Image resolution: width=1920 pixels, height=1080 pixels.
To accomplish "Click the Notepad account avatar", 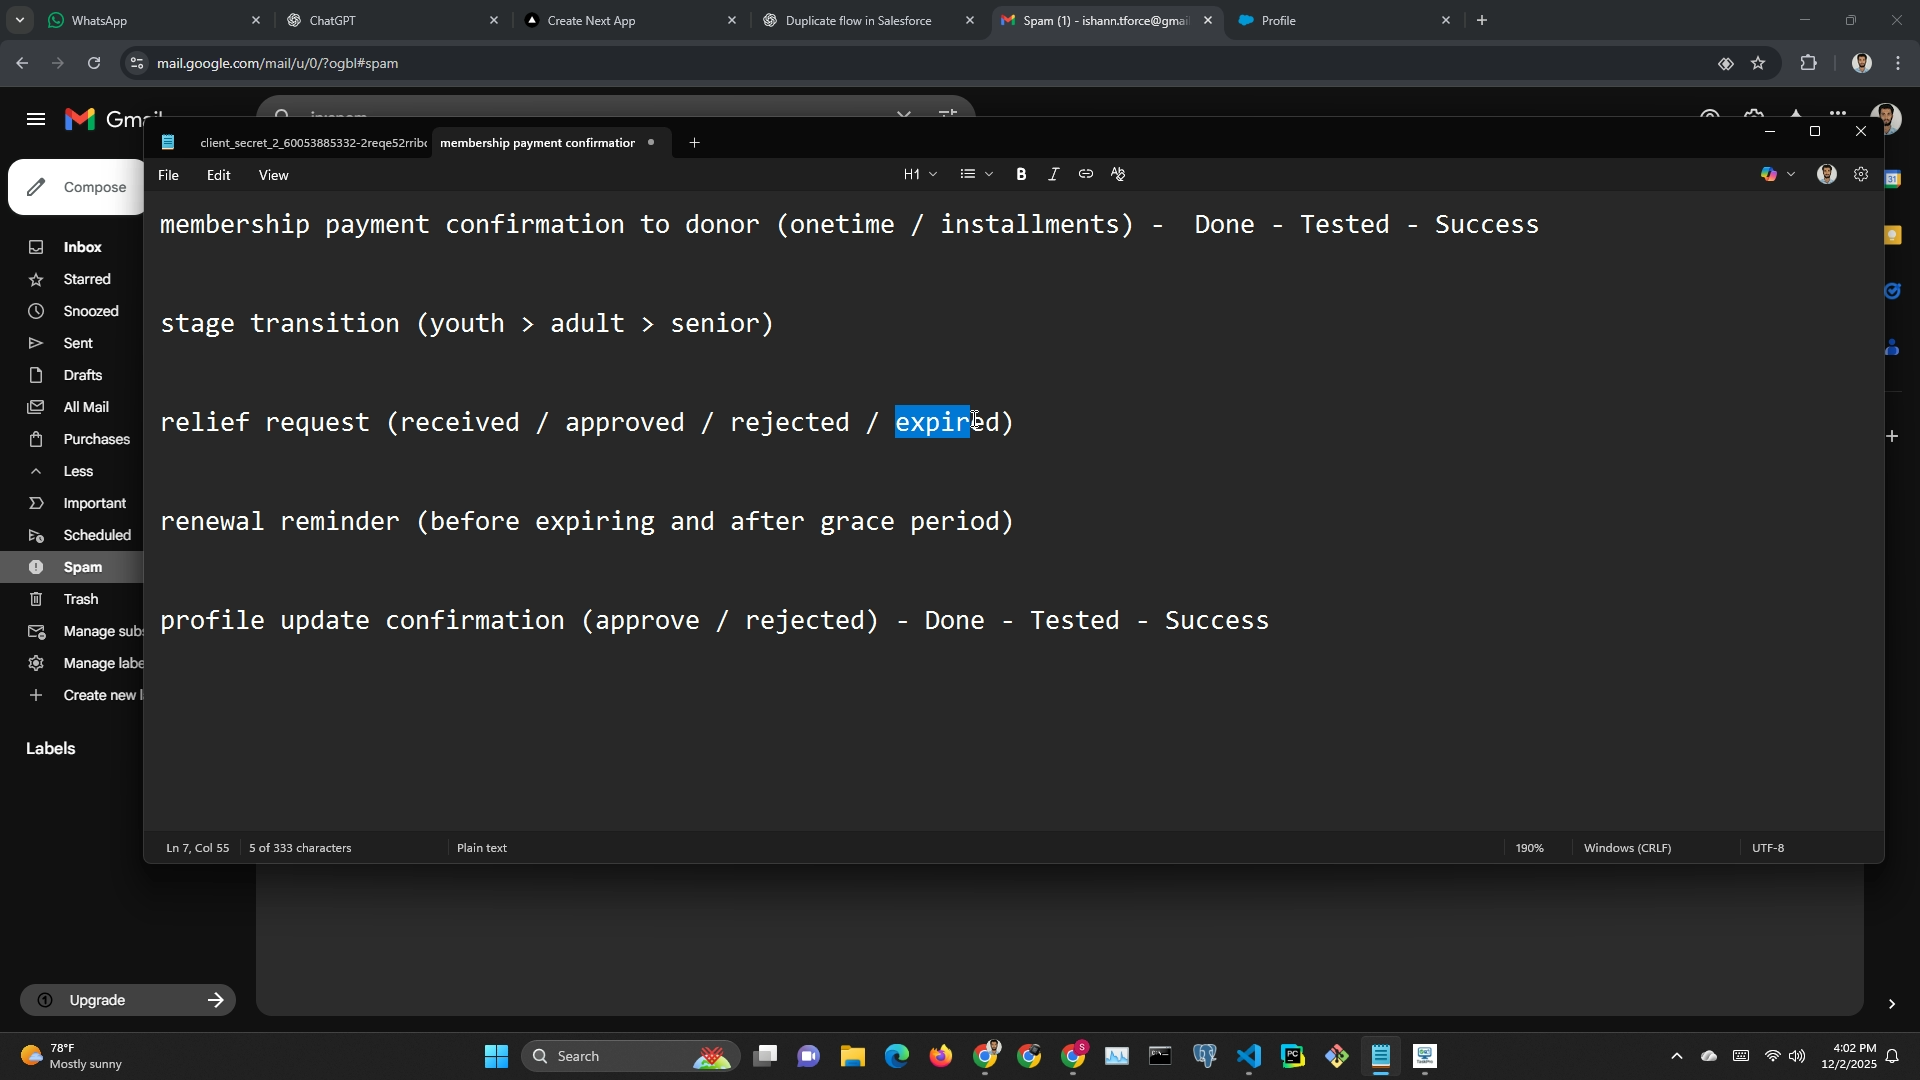I will (x=1826, y=175).
